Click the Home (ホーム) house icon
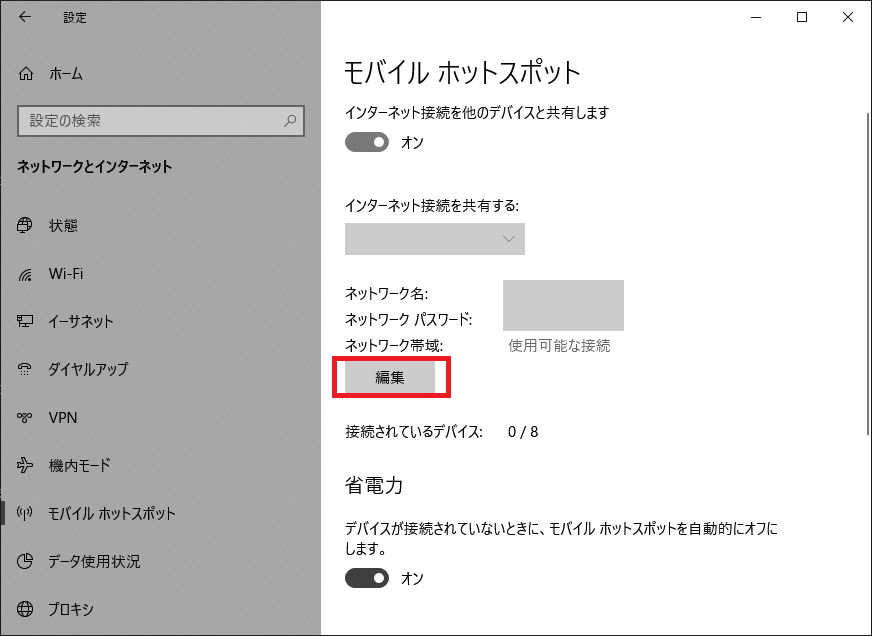The height and width of the screenshot is (636, 872). click(26, 74)
